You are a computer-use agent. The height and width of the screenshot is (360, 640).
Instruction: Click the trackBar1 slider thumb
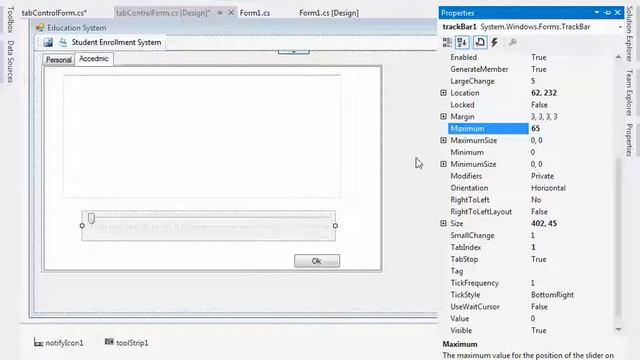point(91,218)
